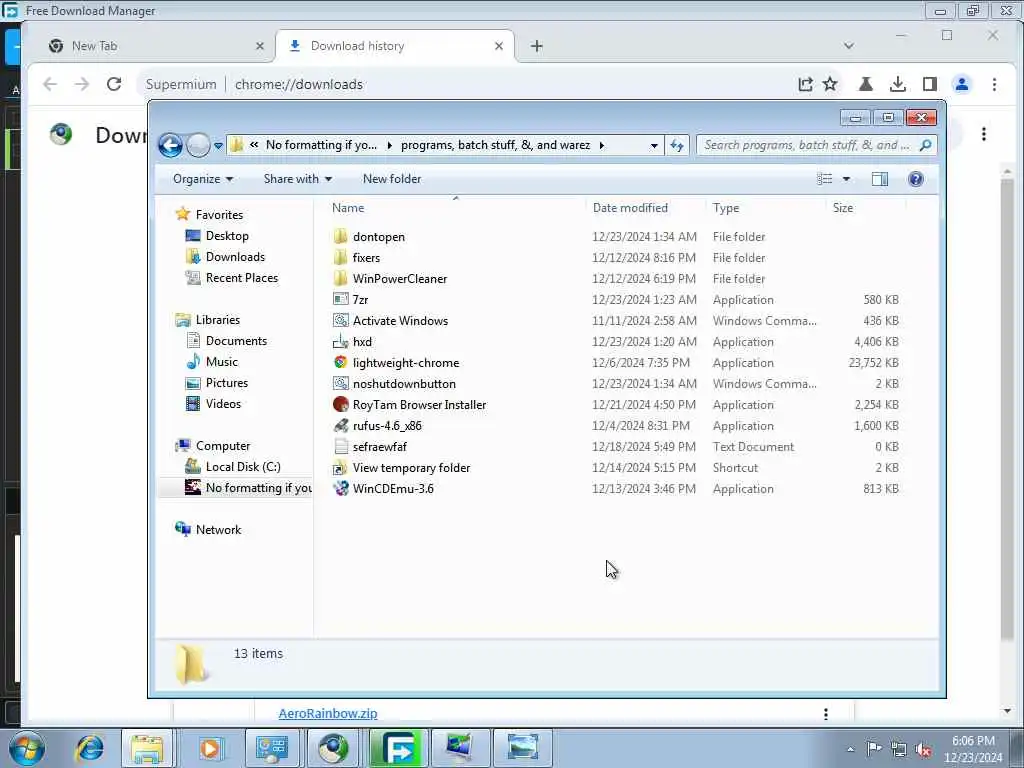Screen dimensions: 1024x768
Task: Open Downloads in navigation pane
Action: tap(235, 257)
